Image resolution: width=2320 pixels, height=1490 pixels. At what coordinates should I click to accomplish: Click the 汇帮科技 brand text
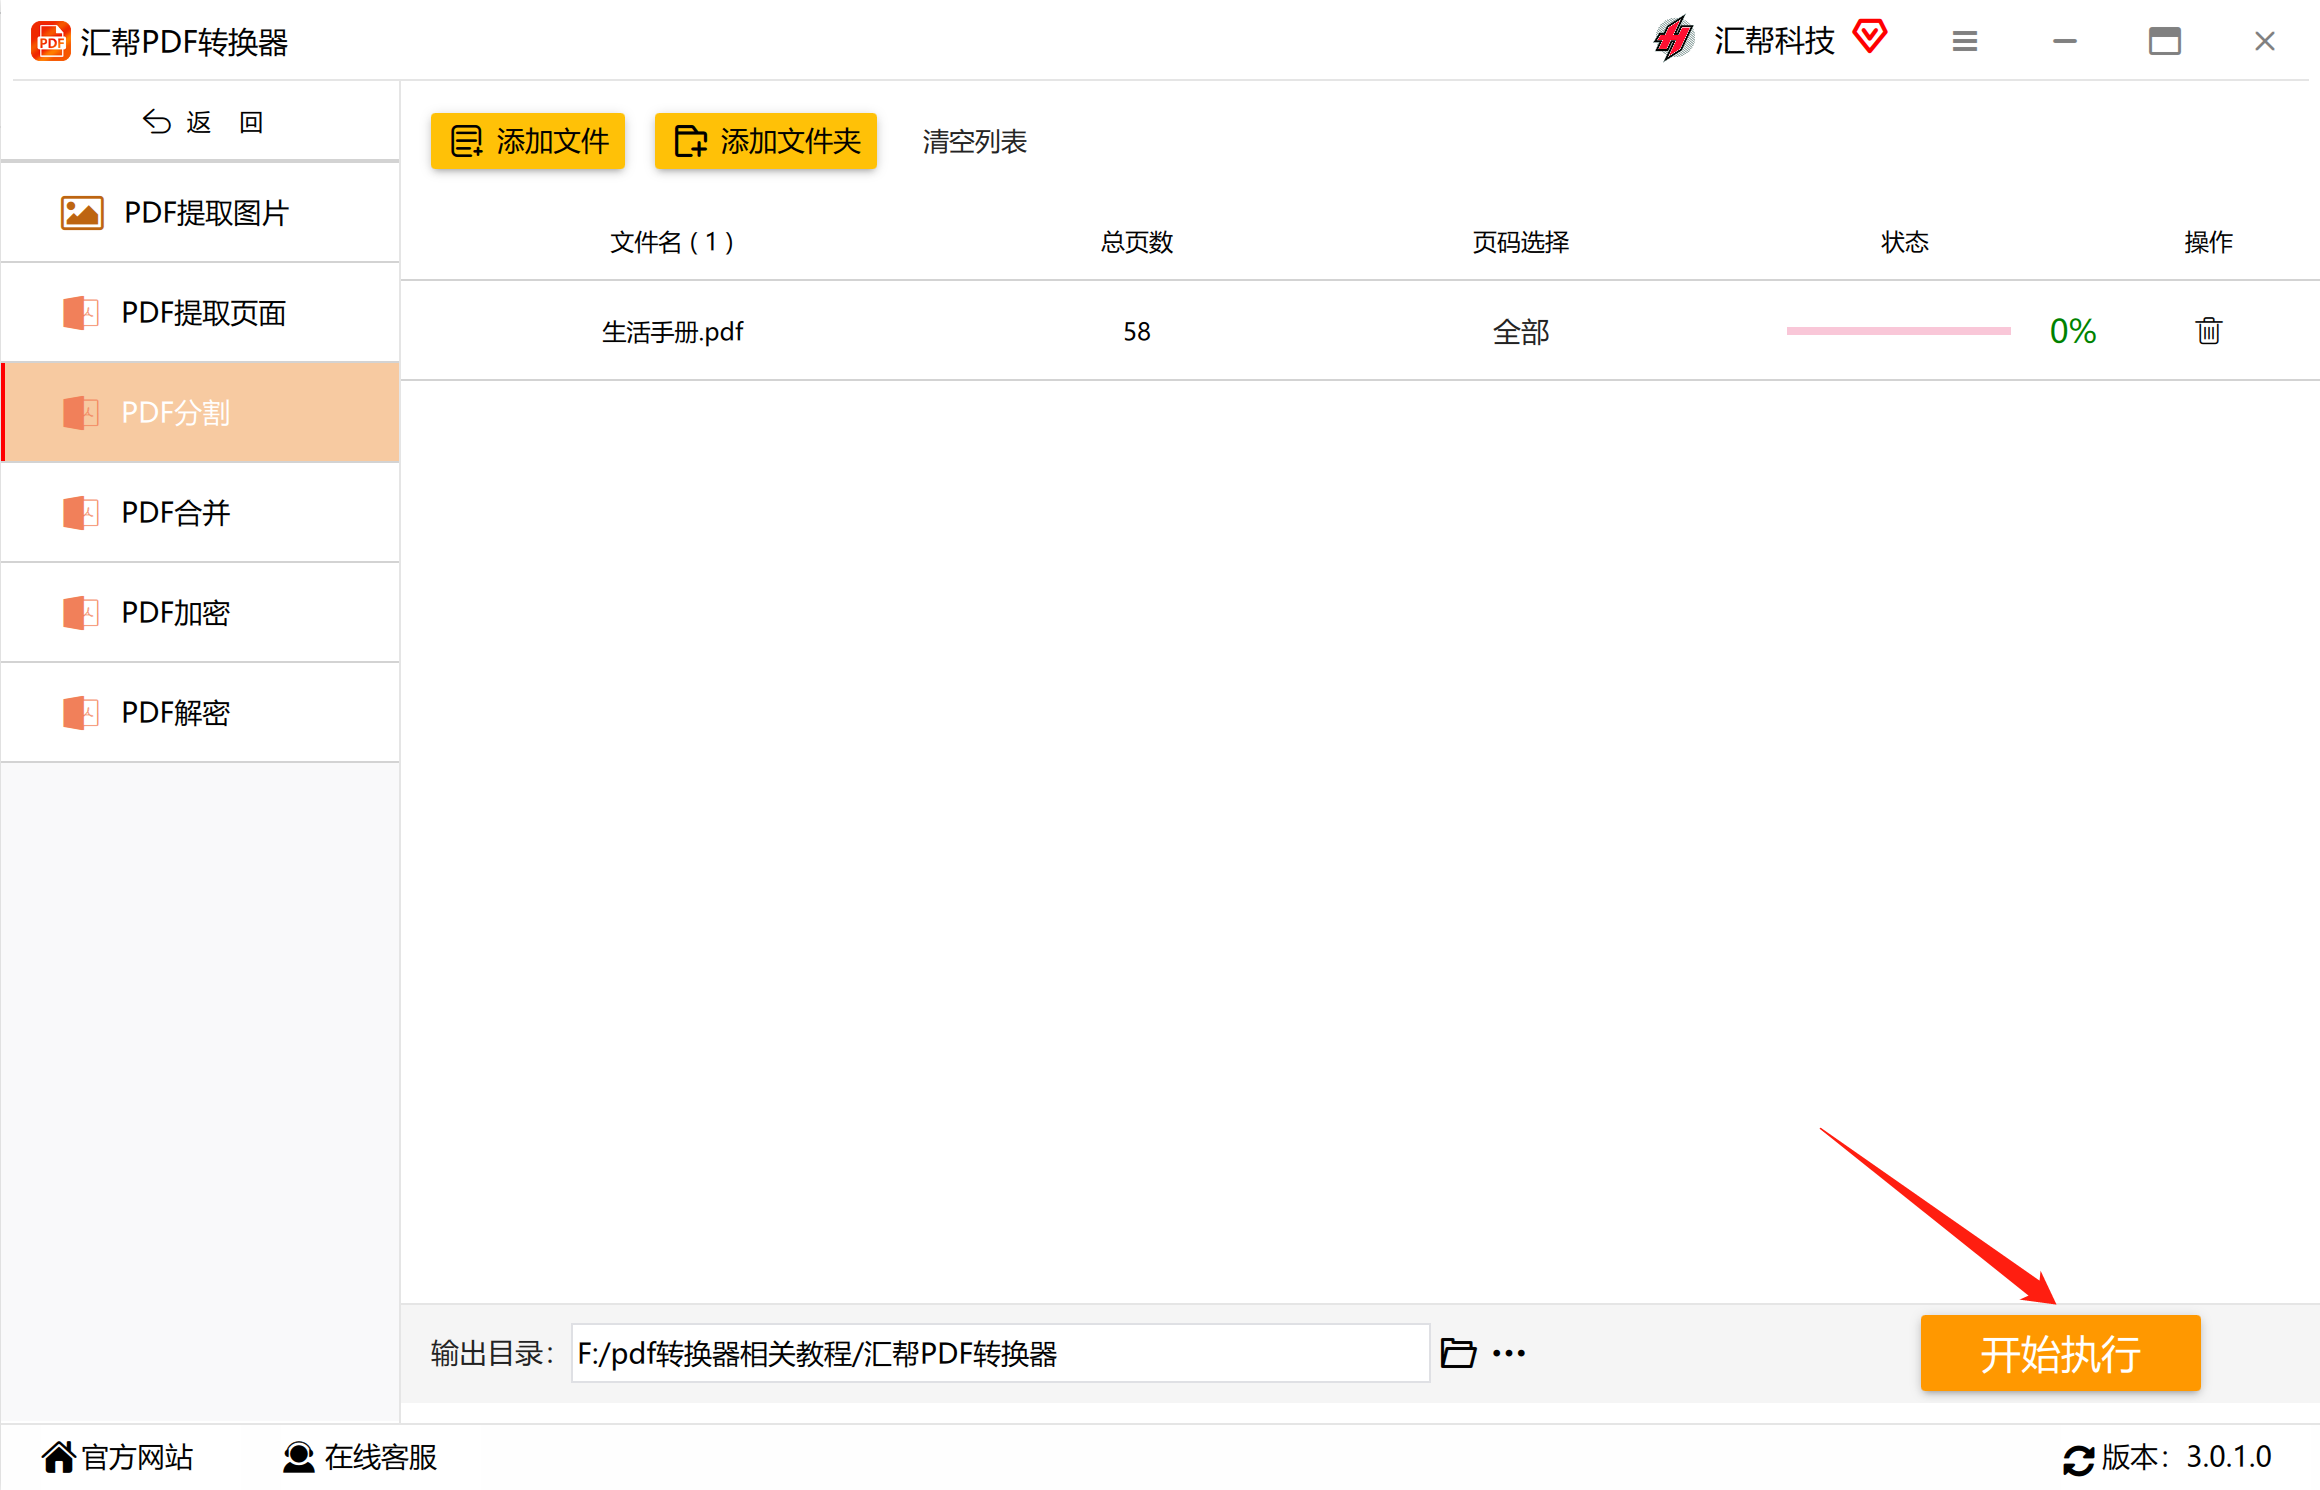tap(1774, 40)
